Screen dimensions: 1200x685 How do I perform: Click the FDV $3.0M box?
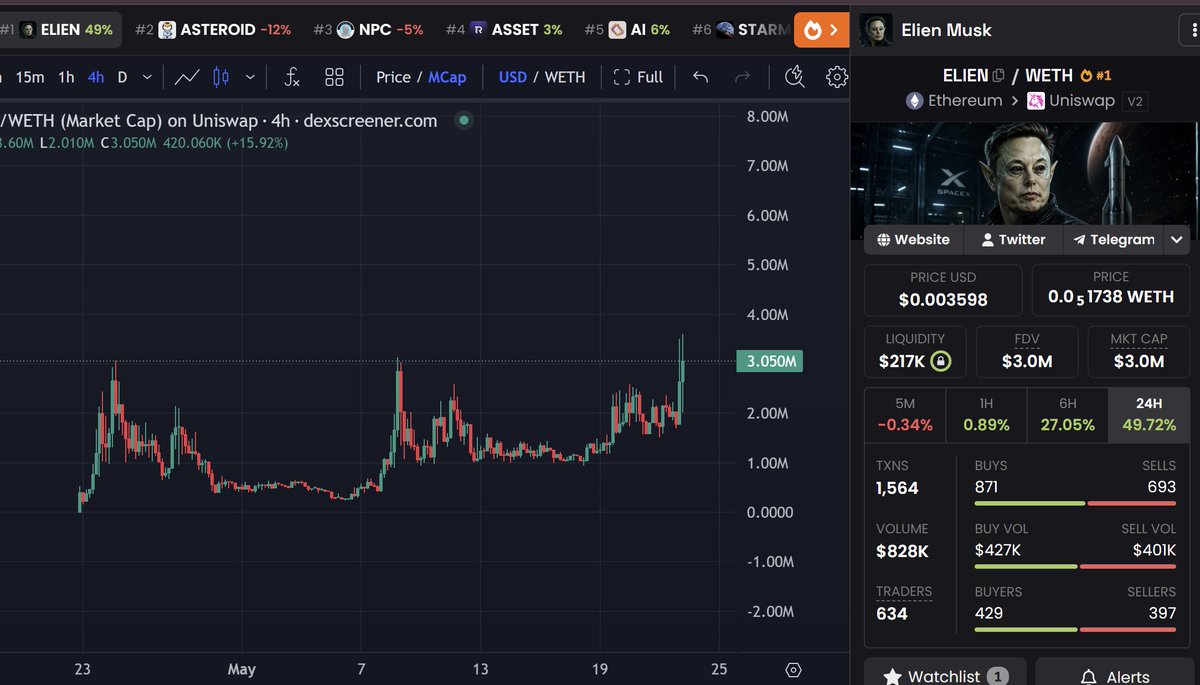pyautogui.click(x=1027, y=352)
